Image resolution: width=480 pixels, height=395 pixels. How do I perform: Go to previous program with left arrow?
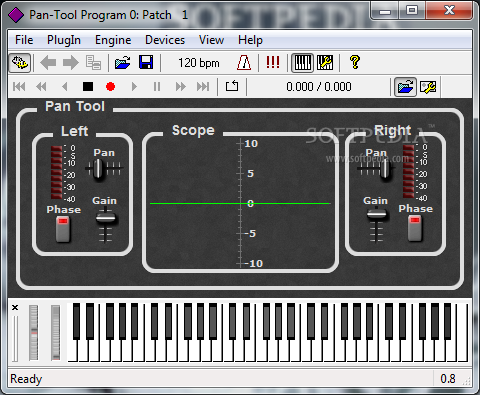(48, 63)
